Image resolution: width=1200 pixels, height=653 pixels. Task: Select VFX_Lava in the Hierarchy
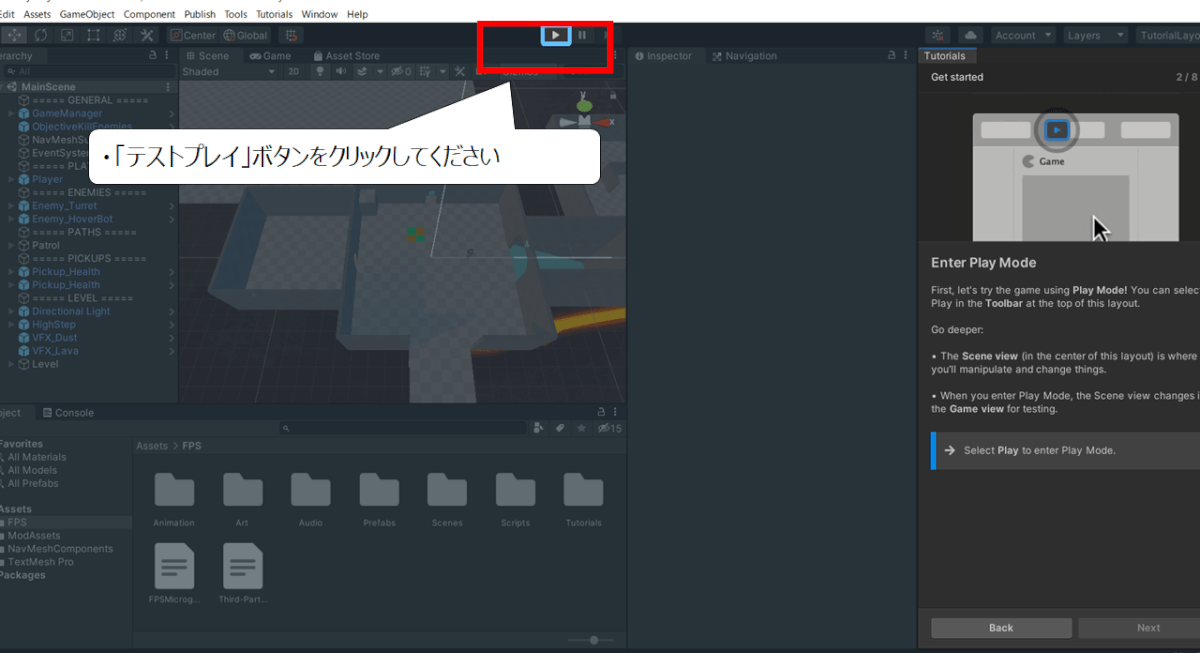click(54, 351)
